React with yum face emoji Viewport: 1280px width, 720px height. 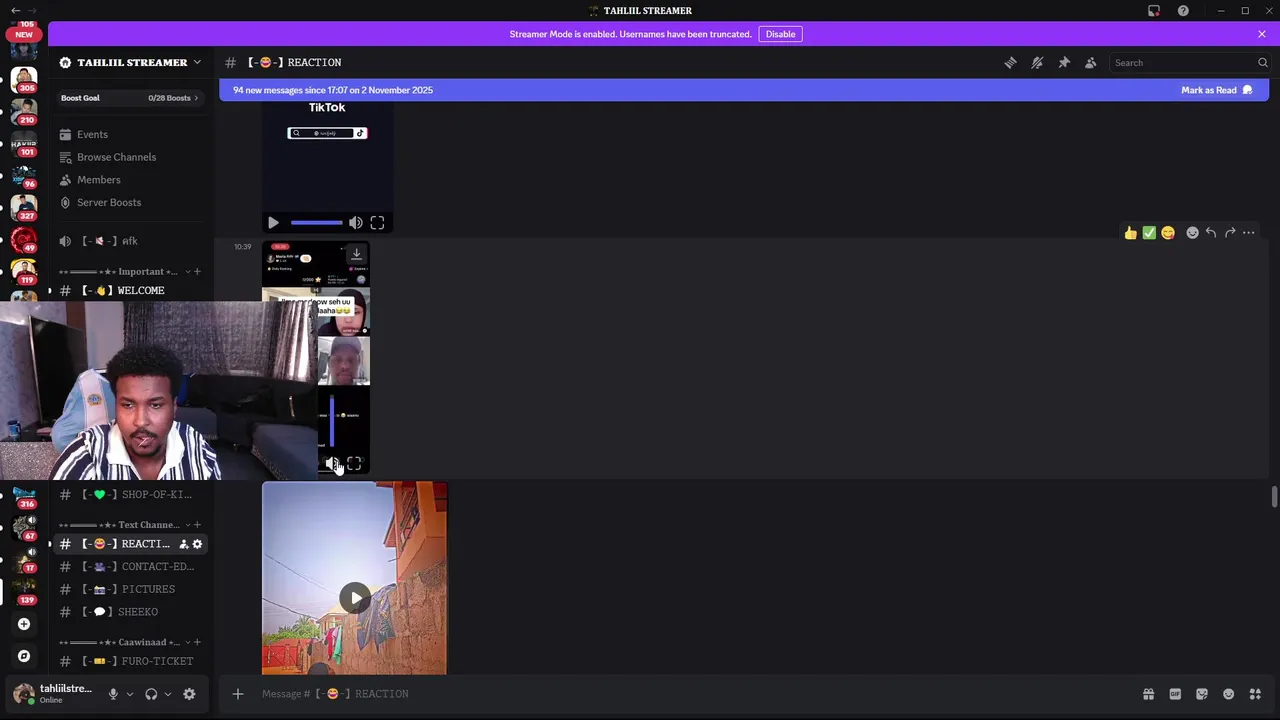pos(1168,233)
